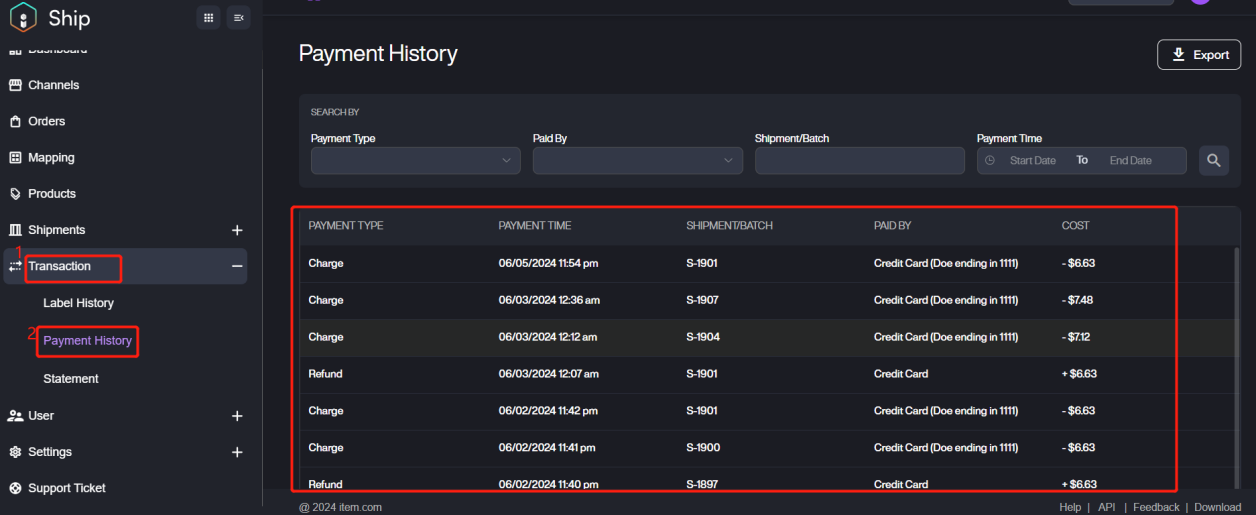
Task: Open Label History submenu item
Action: [x=78, y=303]
